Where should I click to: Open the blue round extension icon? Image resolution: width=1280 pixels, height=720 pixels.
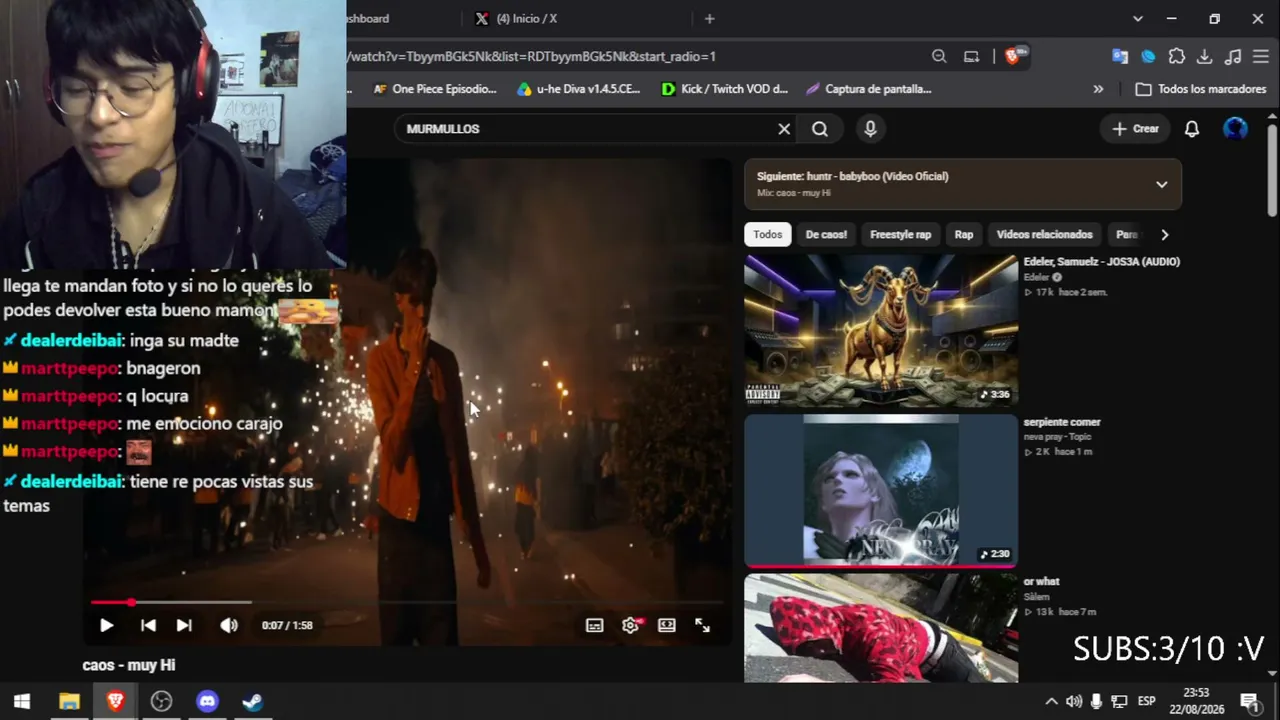coord(1148,56)
